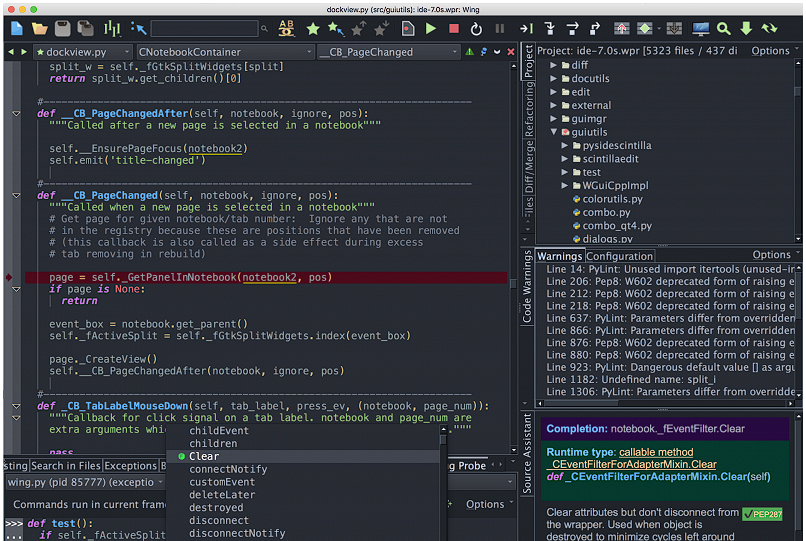This screenshot has height=541, width=806.
Task: Click the yellow warning triangle icon
Action: tap(469, 52)
